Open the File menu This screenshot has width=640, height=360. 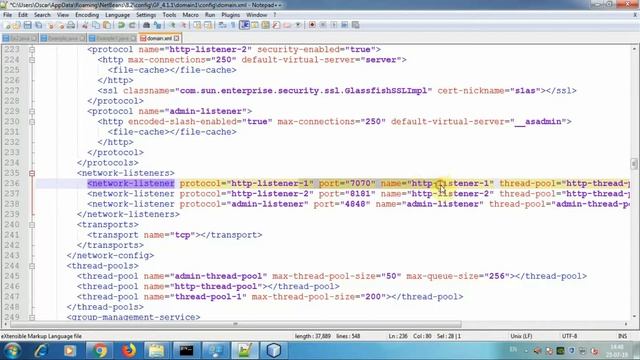[7, 15]
